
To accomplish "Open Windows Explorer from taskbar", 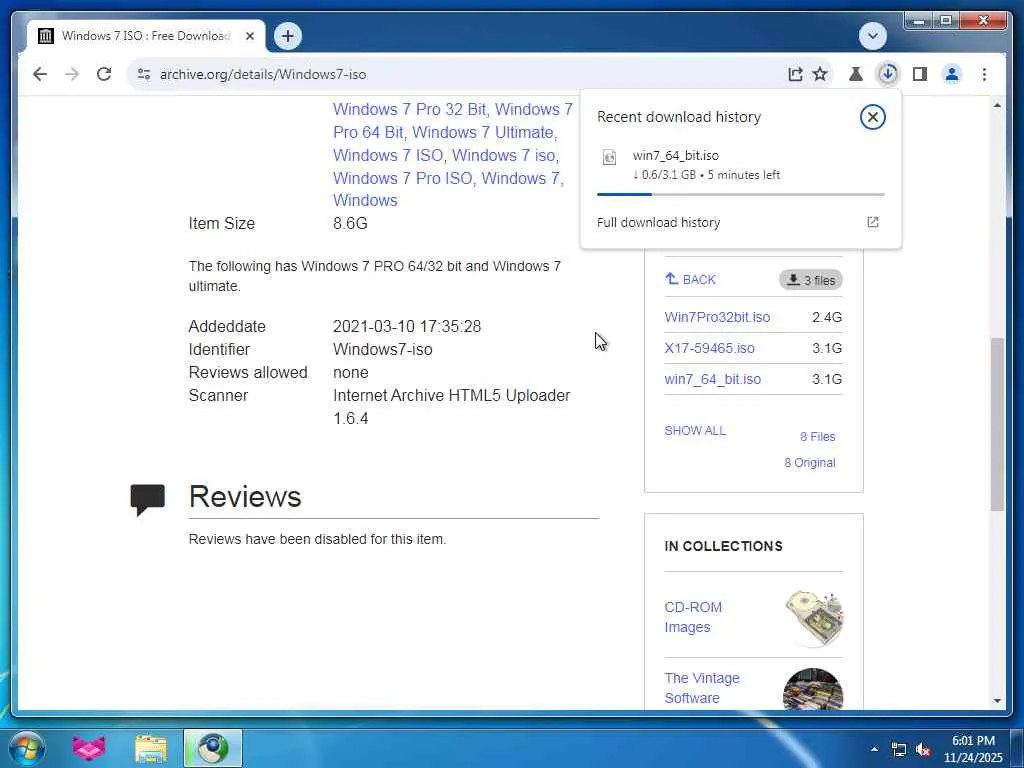I will pos(151,748).
